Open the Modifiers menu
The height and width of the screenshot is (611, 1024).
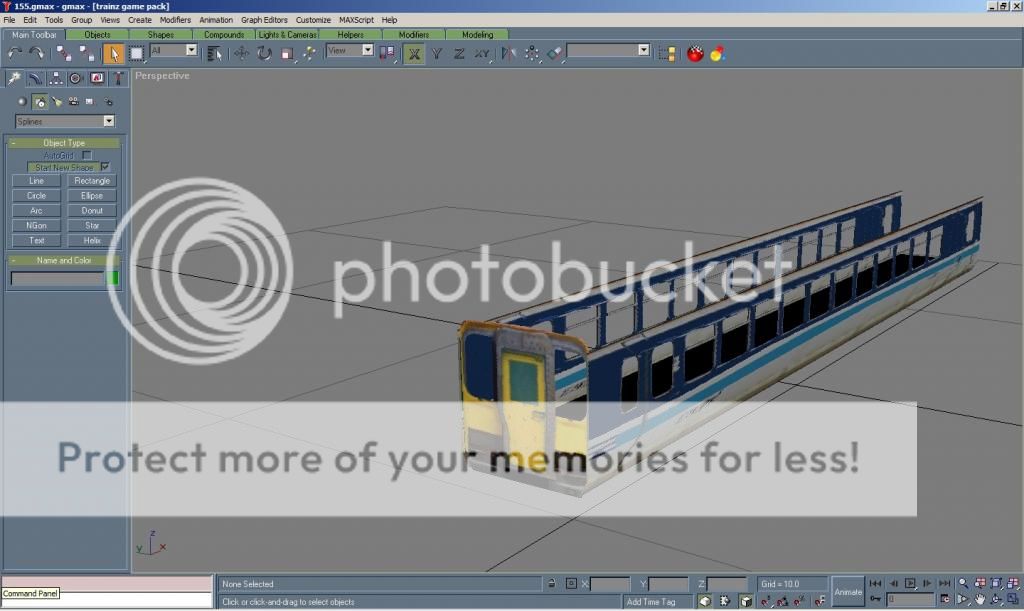pyautogui.click(x=175, y=19)
